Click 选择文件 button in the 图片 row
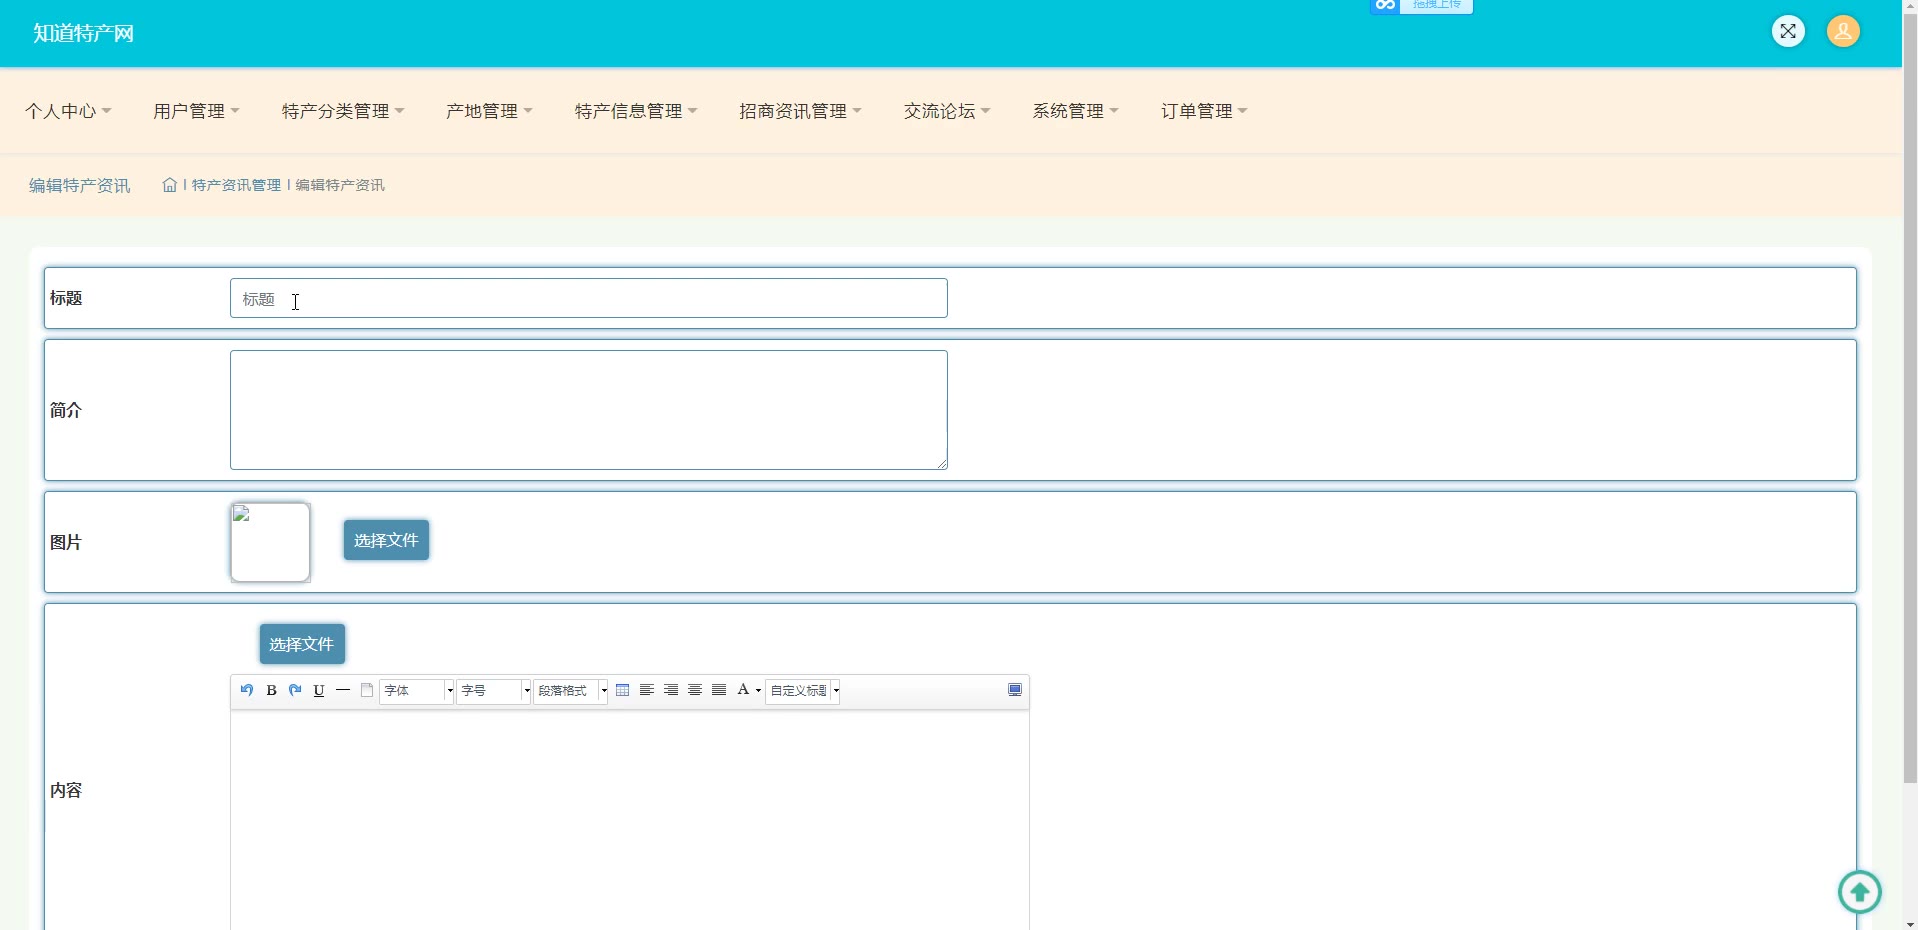The width and height of the screenshot is (1918, 930). [x=386, y=540]
